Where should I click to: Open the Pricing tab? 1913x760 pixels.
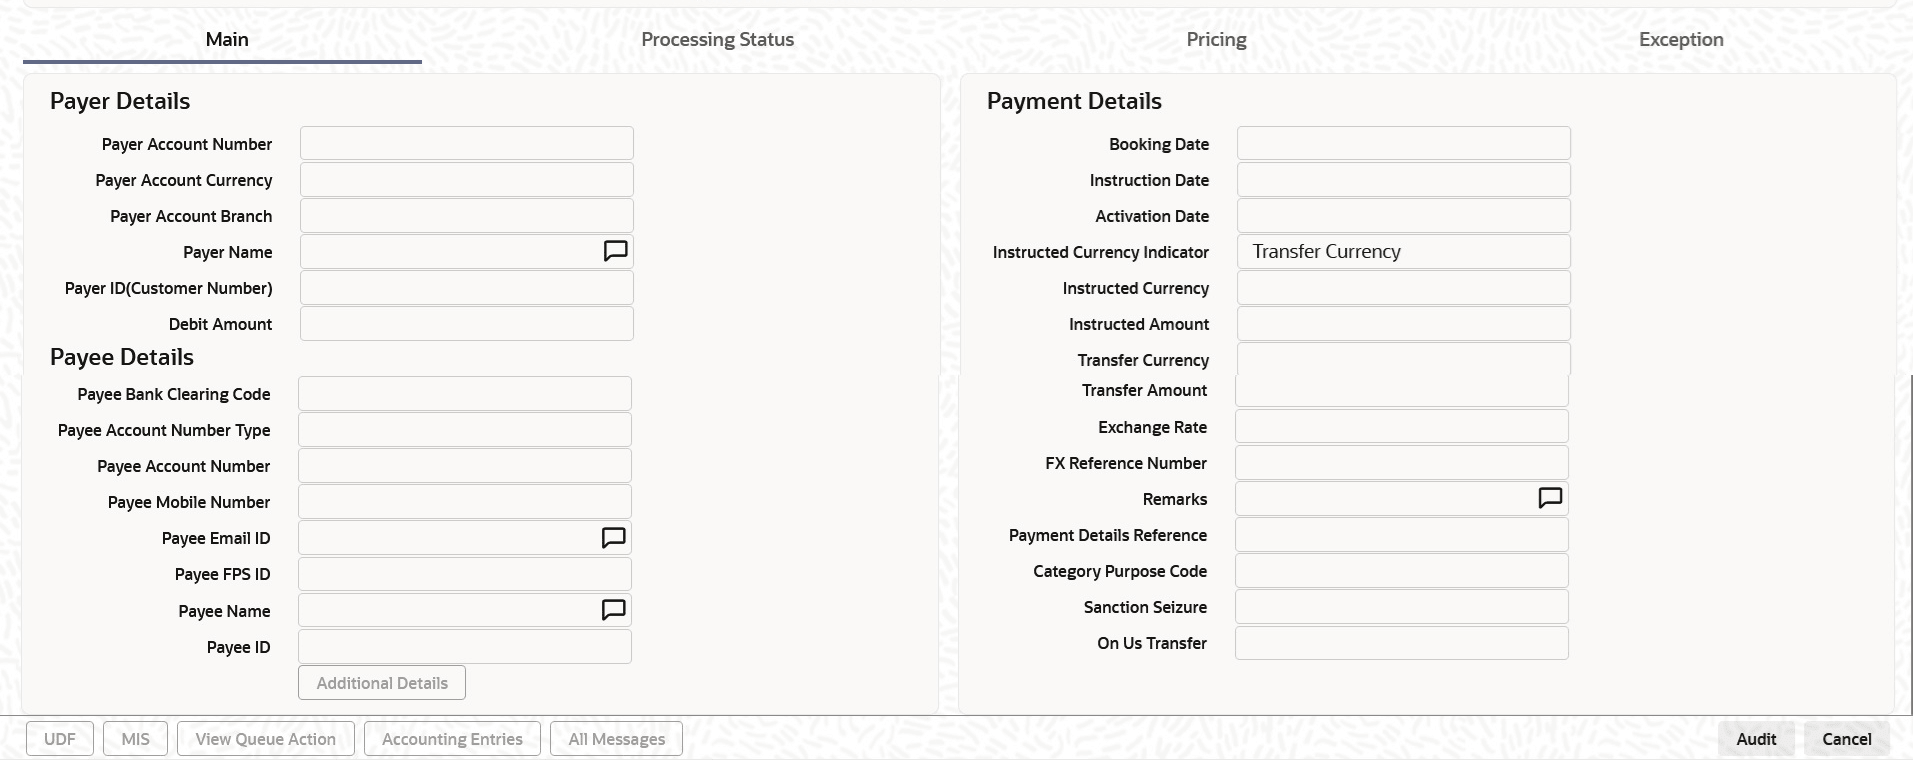(x=1216, y=39)
